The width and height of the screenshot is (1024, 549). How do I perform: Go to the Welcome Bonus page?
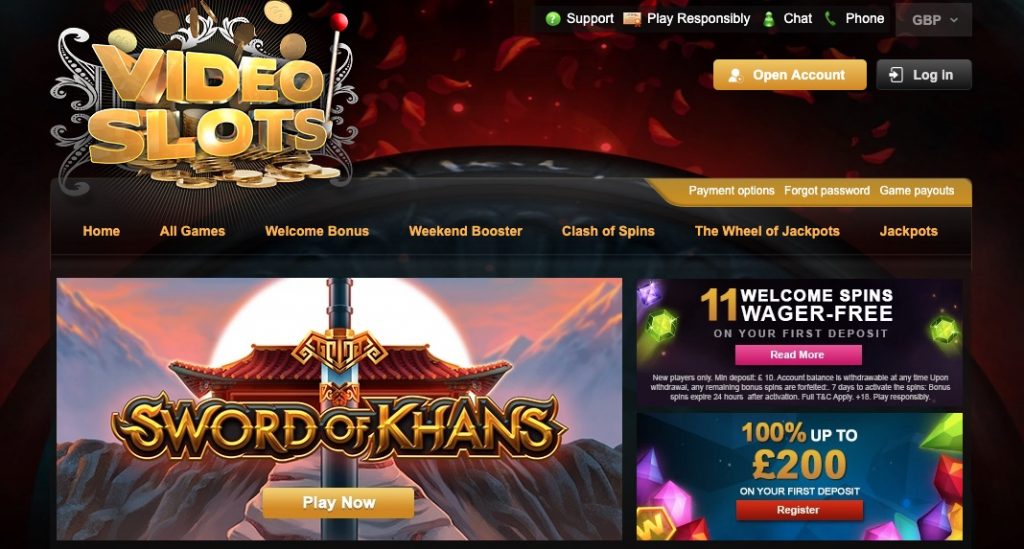[x=317, y=231]
